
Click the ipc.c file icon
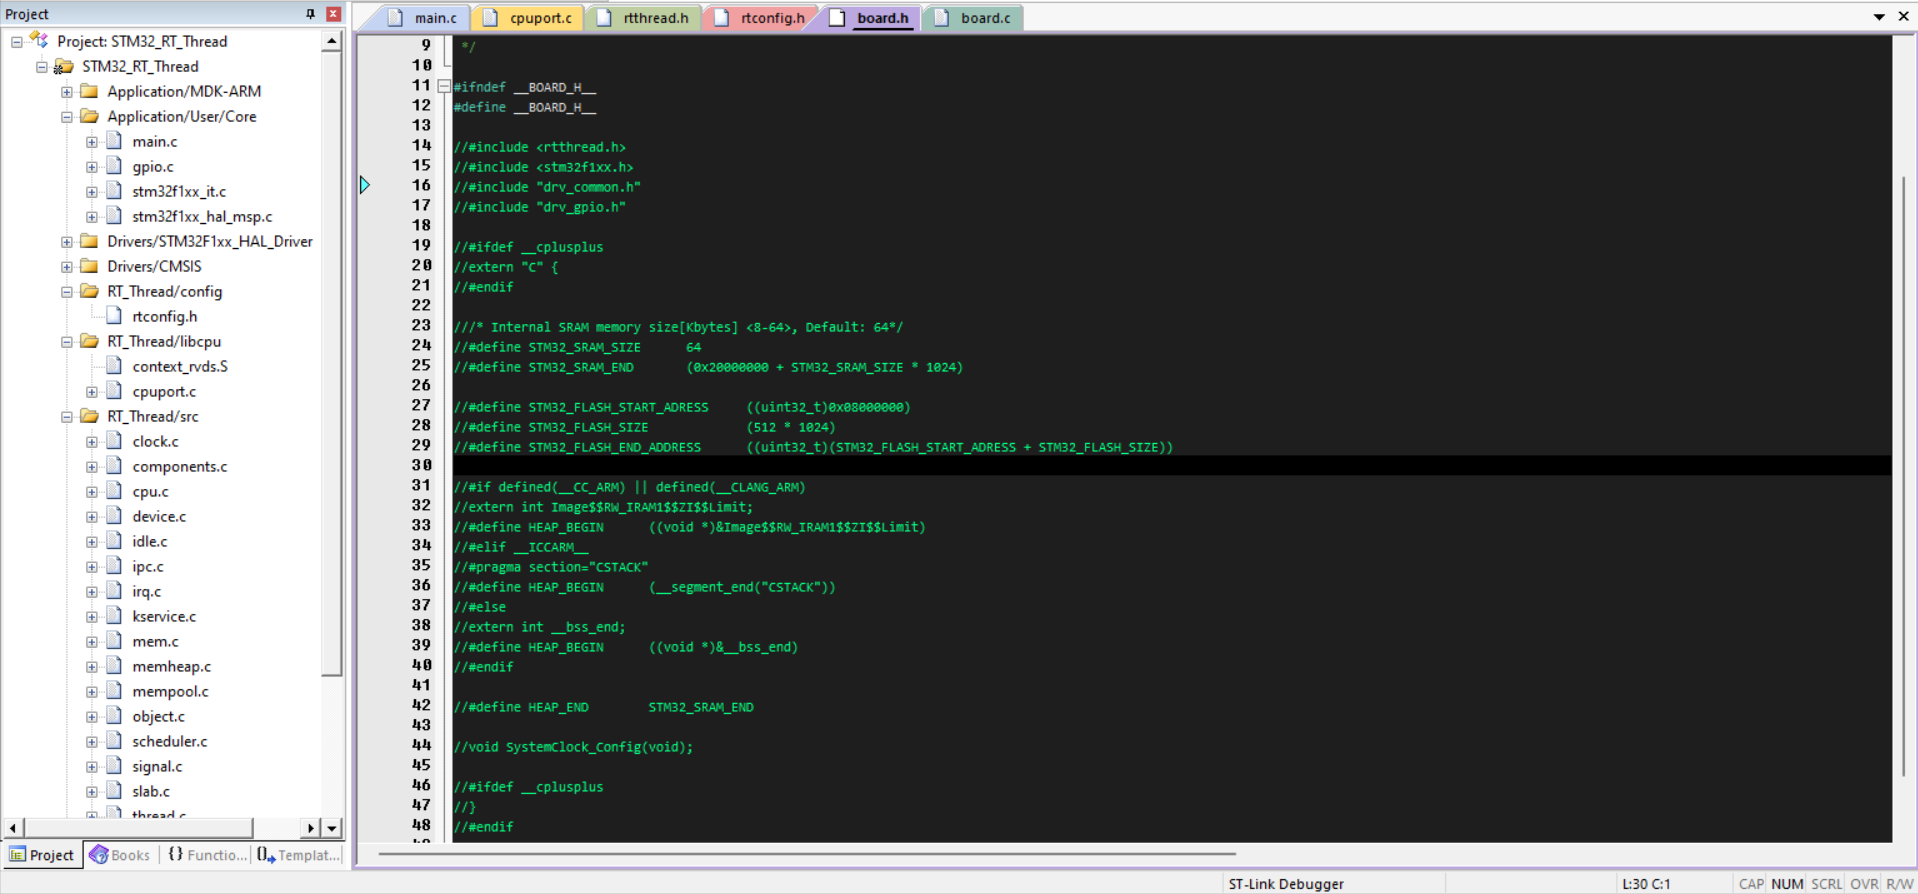click(114, 566)
